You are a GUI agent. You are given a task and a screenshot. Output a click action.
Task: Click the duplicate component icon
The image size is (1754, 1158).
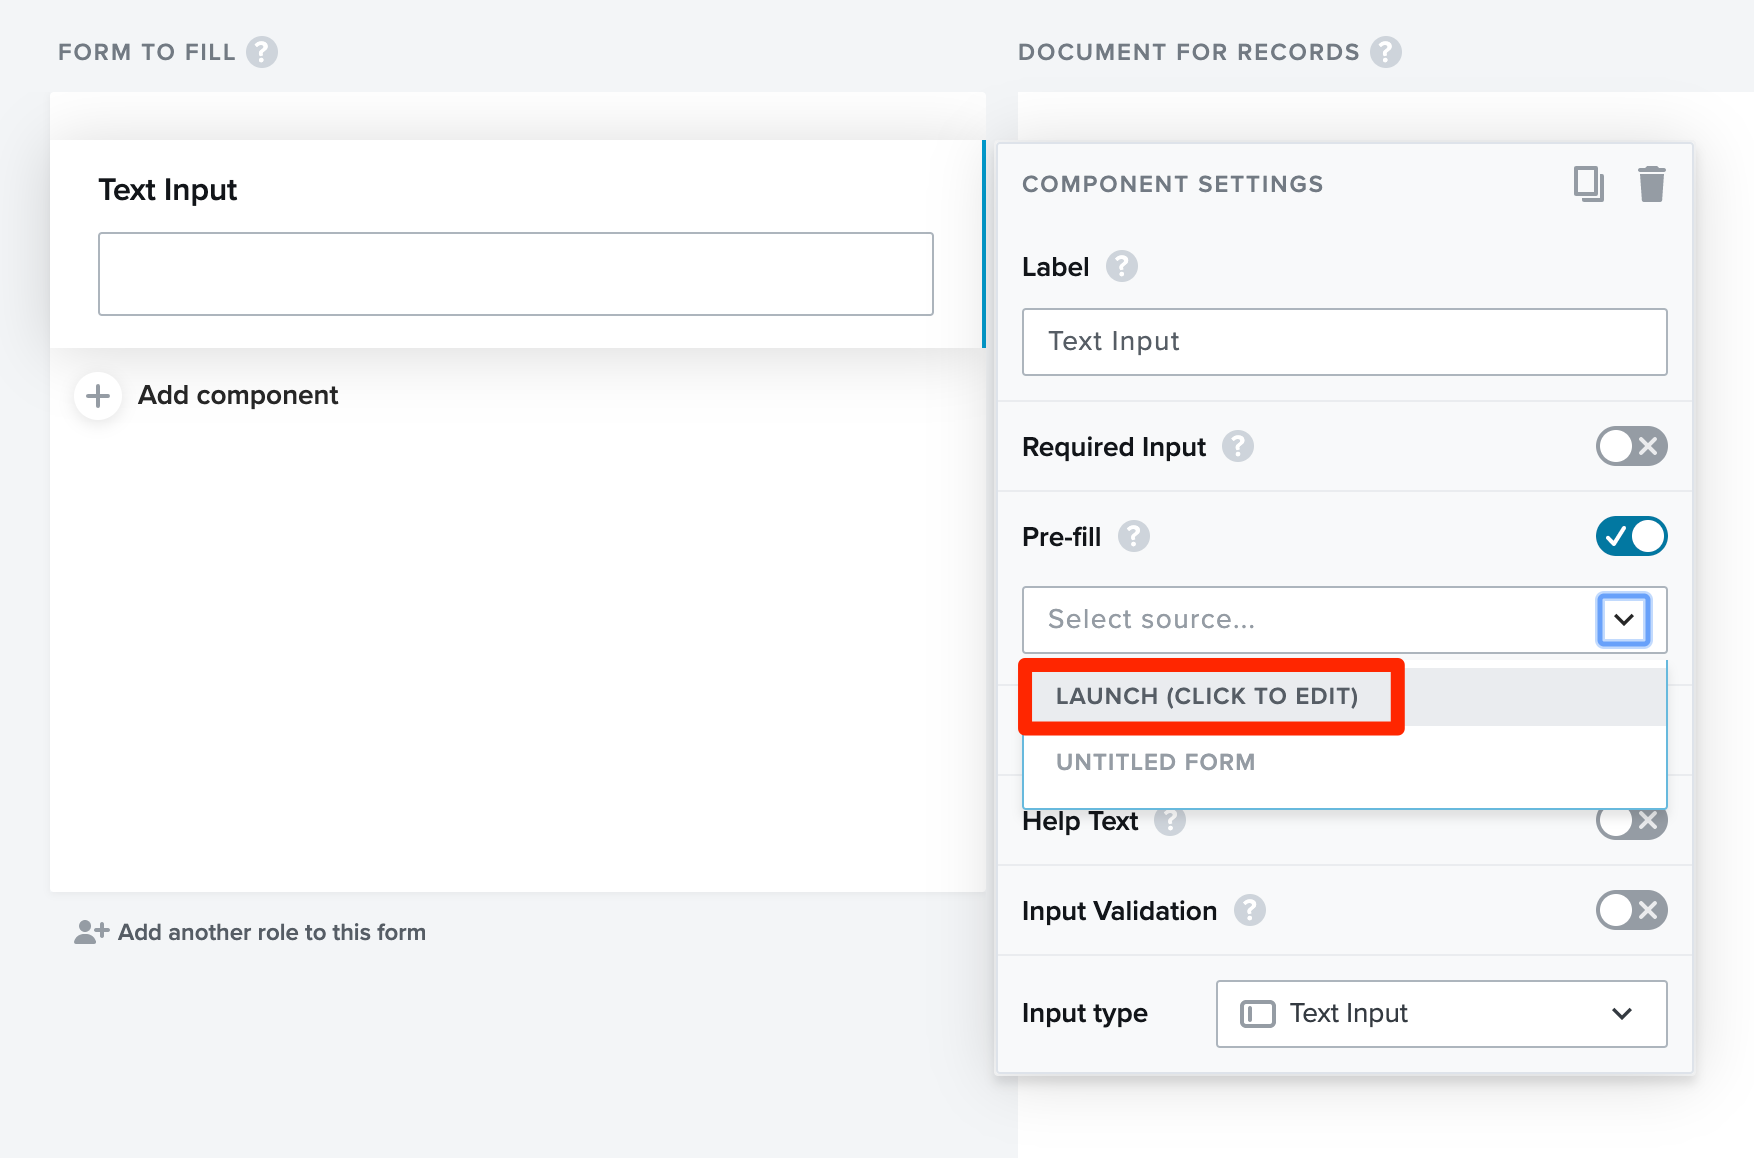click(1588, 184)
